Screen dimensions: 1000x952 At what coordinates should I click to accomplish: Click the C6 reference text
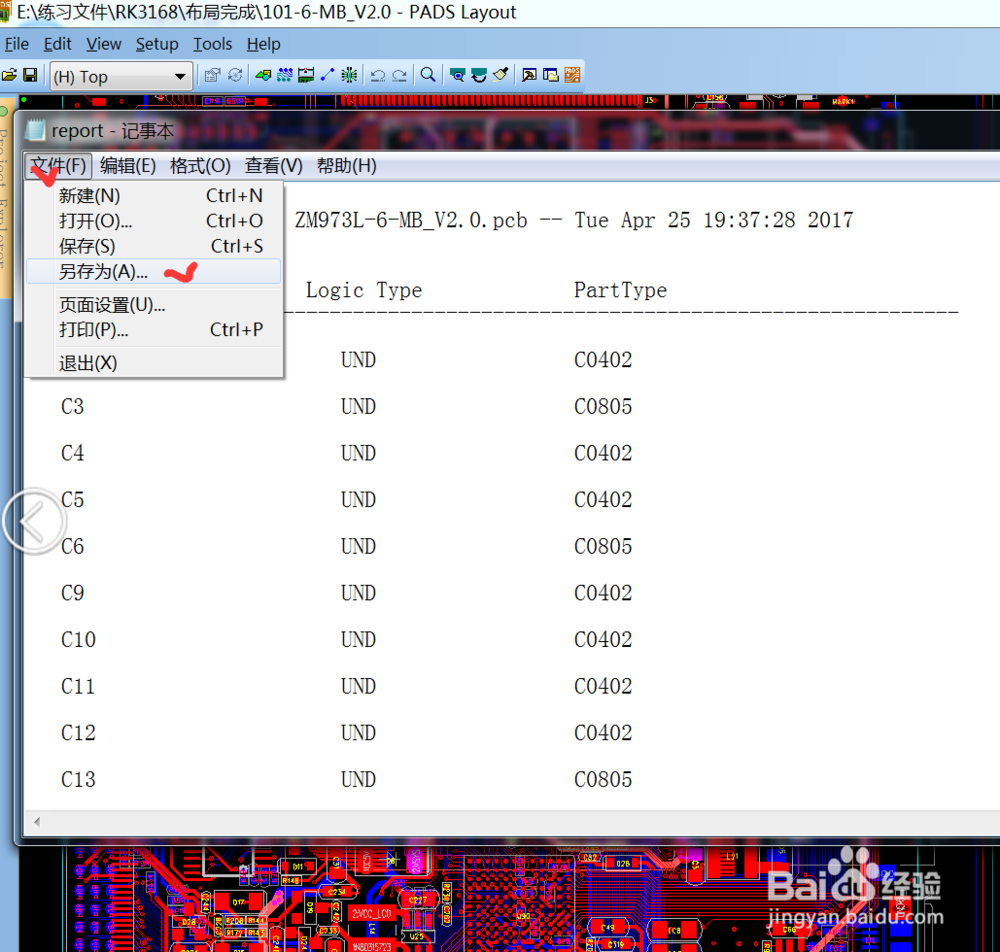(72, 546)
